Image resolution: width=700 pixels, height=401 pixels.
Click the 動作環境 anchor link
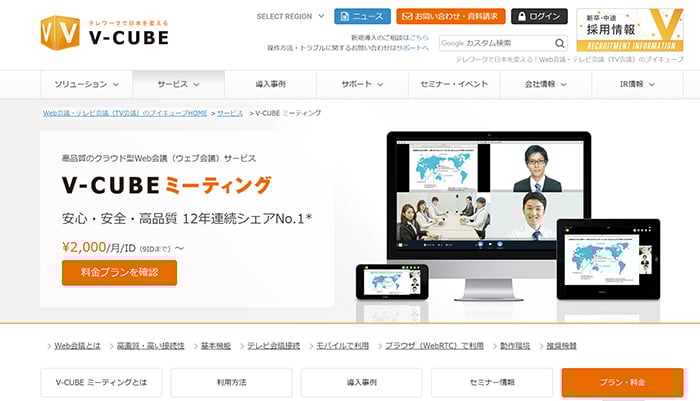tap(515, 346)
